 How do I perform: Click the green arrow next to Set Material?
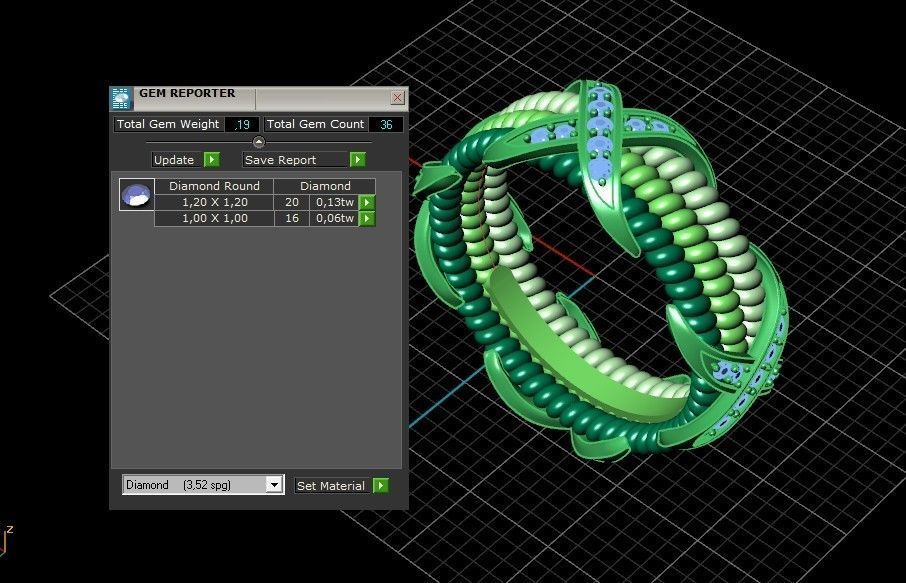pos(381,485)
